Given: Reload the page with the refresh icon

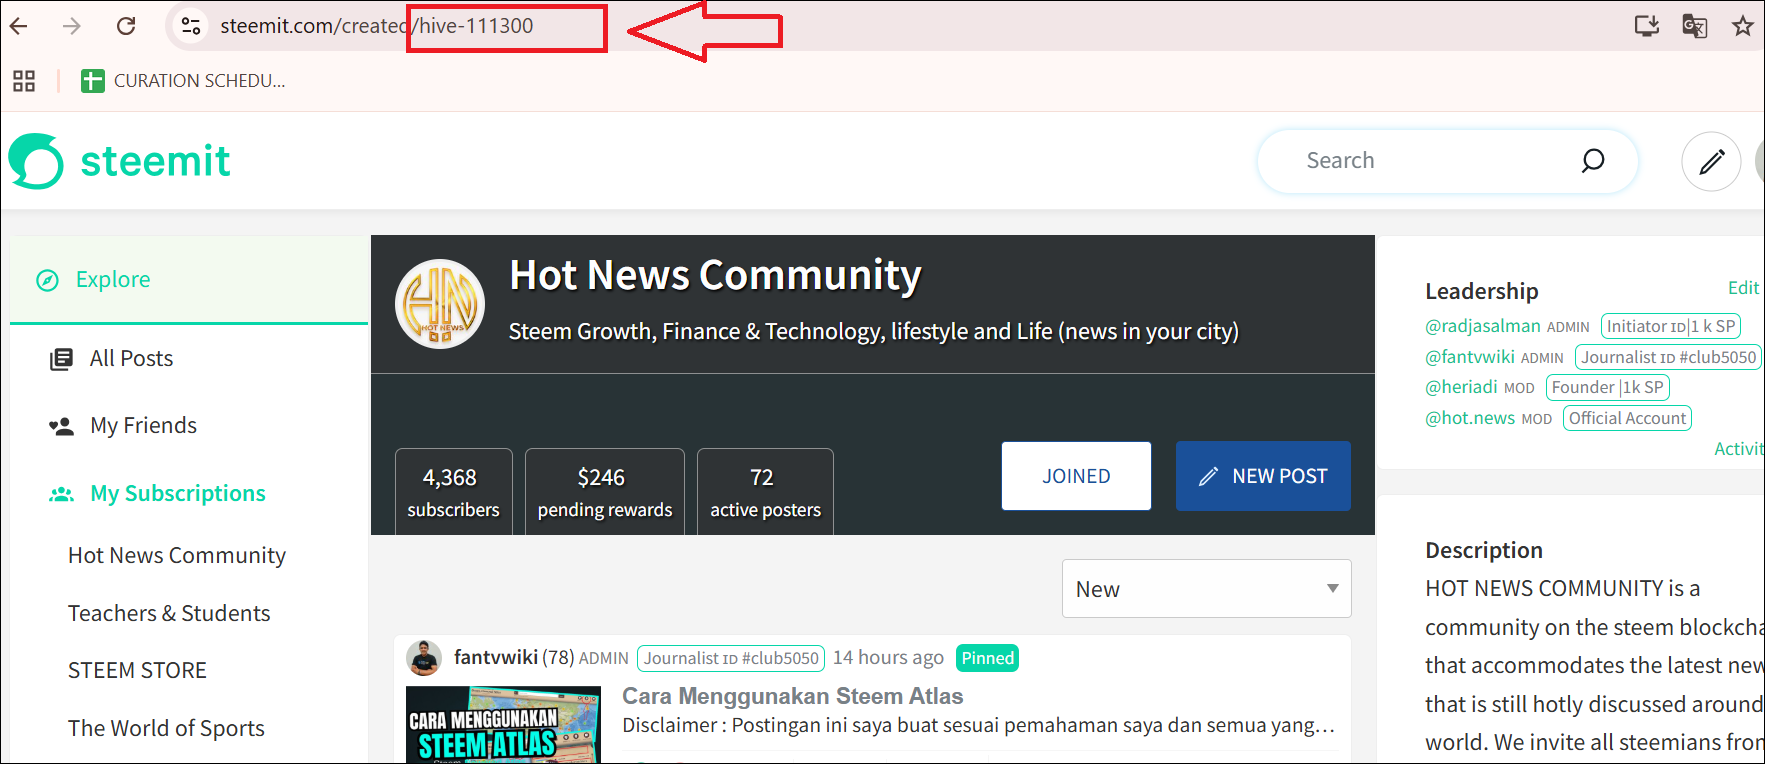Looking at the screenshot, I should 126,26.
